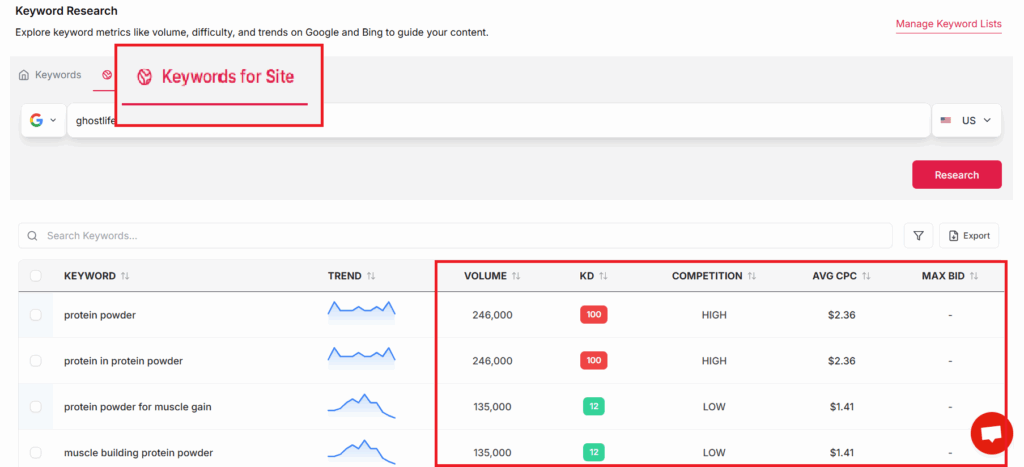Screen dimensions: 1024x467
Task: Check the 'protein powder' row checkbox
Action: click(36, 315)
